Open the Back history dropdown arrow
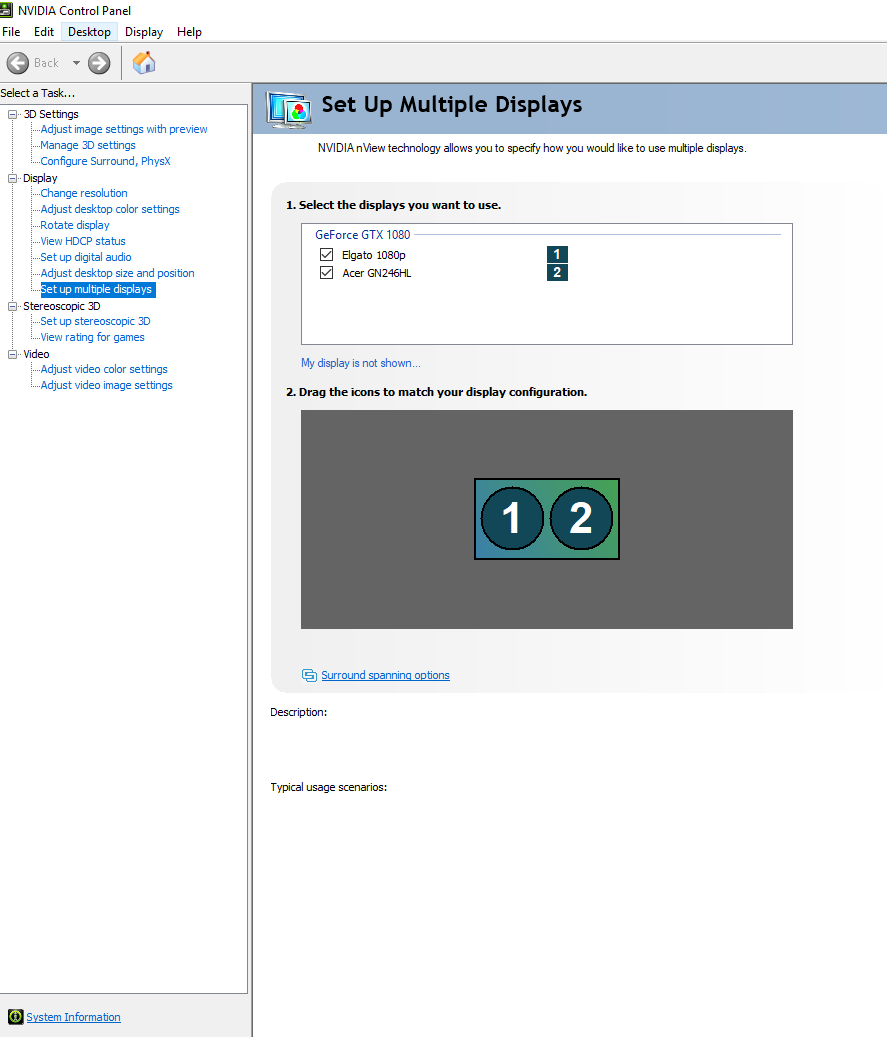Screen dimensions: 887x1037 coord(76,63)
